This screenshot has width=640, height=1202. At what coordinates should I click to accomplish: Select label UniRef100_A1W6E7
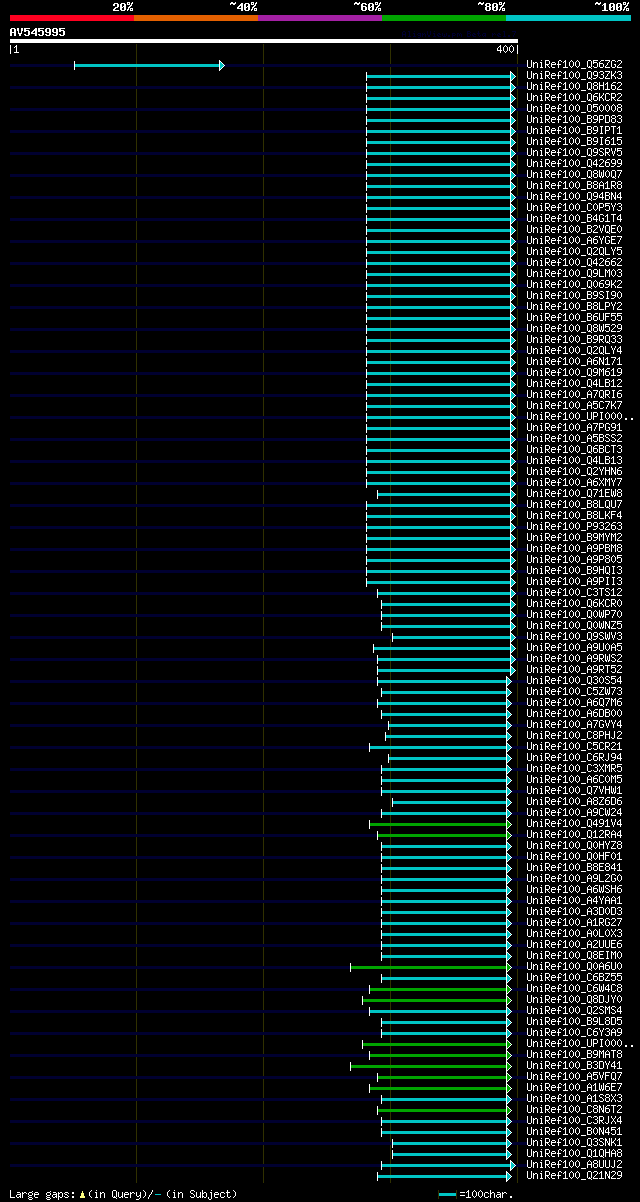click(574, 1088)
